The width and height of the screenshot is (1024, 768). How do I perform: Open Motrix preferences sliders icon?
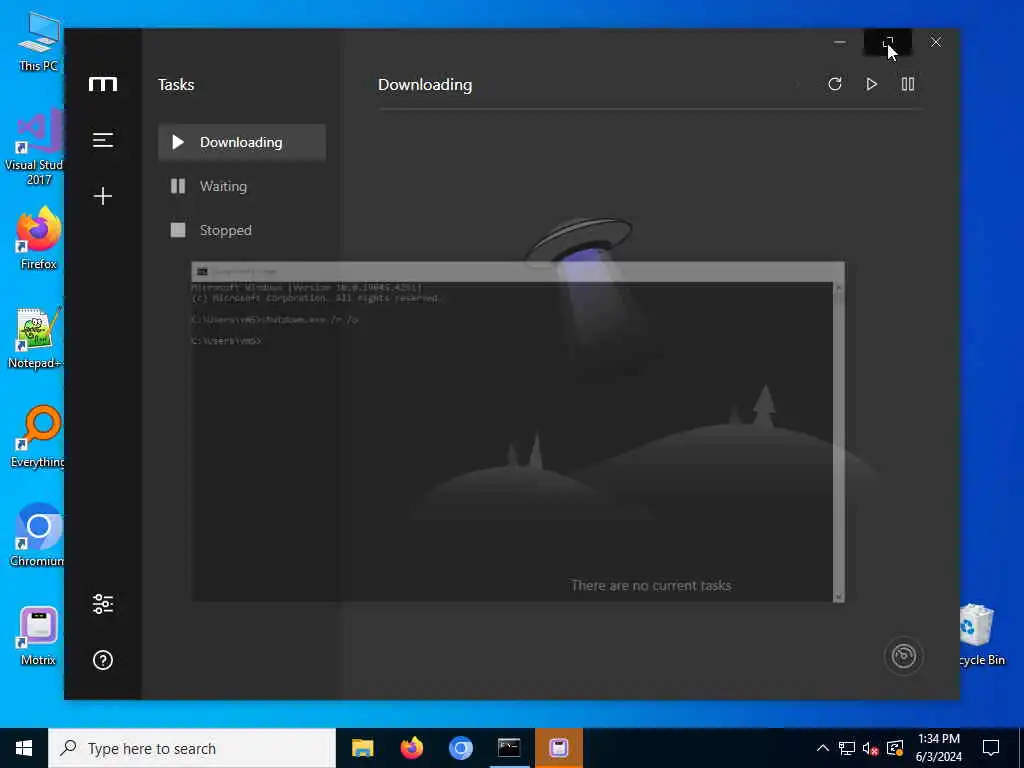pyautogui.click(x=103, y=604)
